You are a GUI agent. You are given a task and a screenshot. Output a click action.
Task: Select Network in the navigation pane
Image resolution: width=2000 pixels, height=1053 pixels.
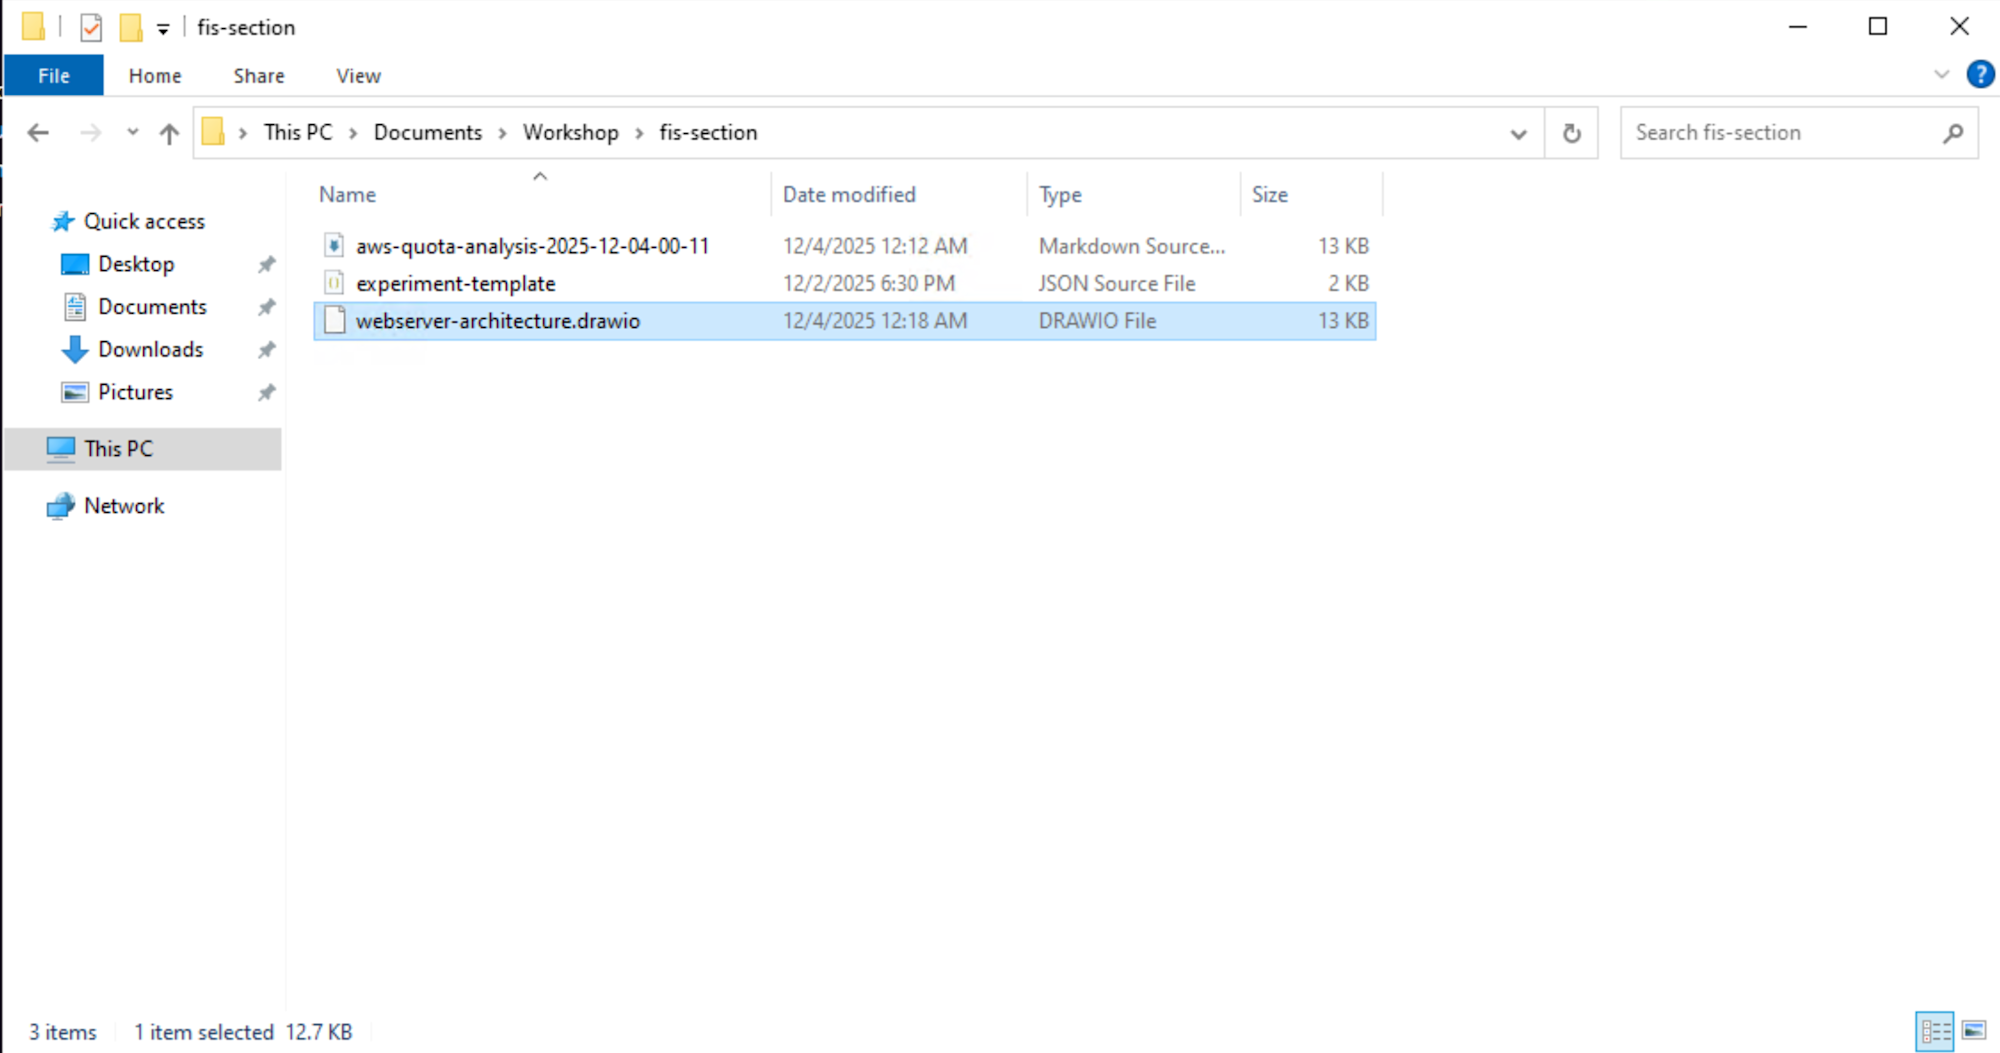(x=124, y=505)
